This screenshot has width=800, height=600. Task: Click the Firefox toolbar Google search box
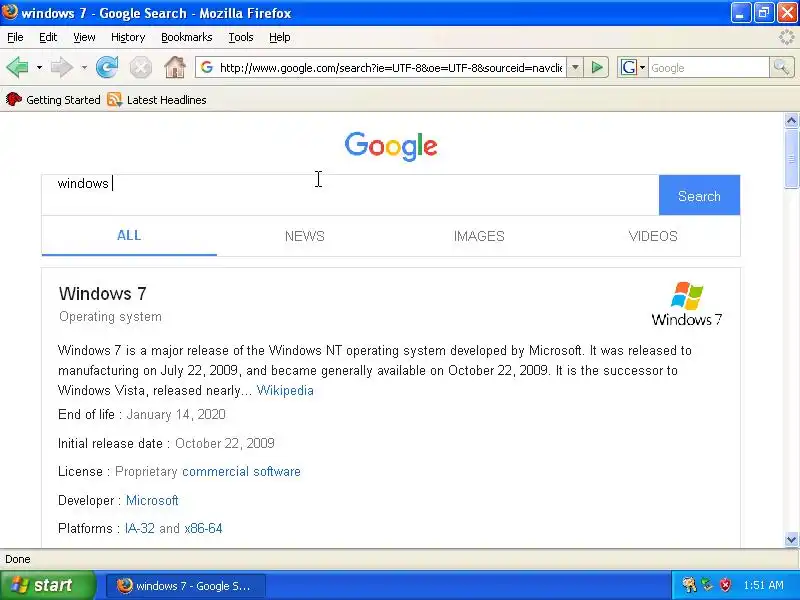pyautogui.click(x=709, y=67)
